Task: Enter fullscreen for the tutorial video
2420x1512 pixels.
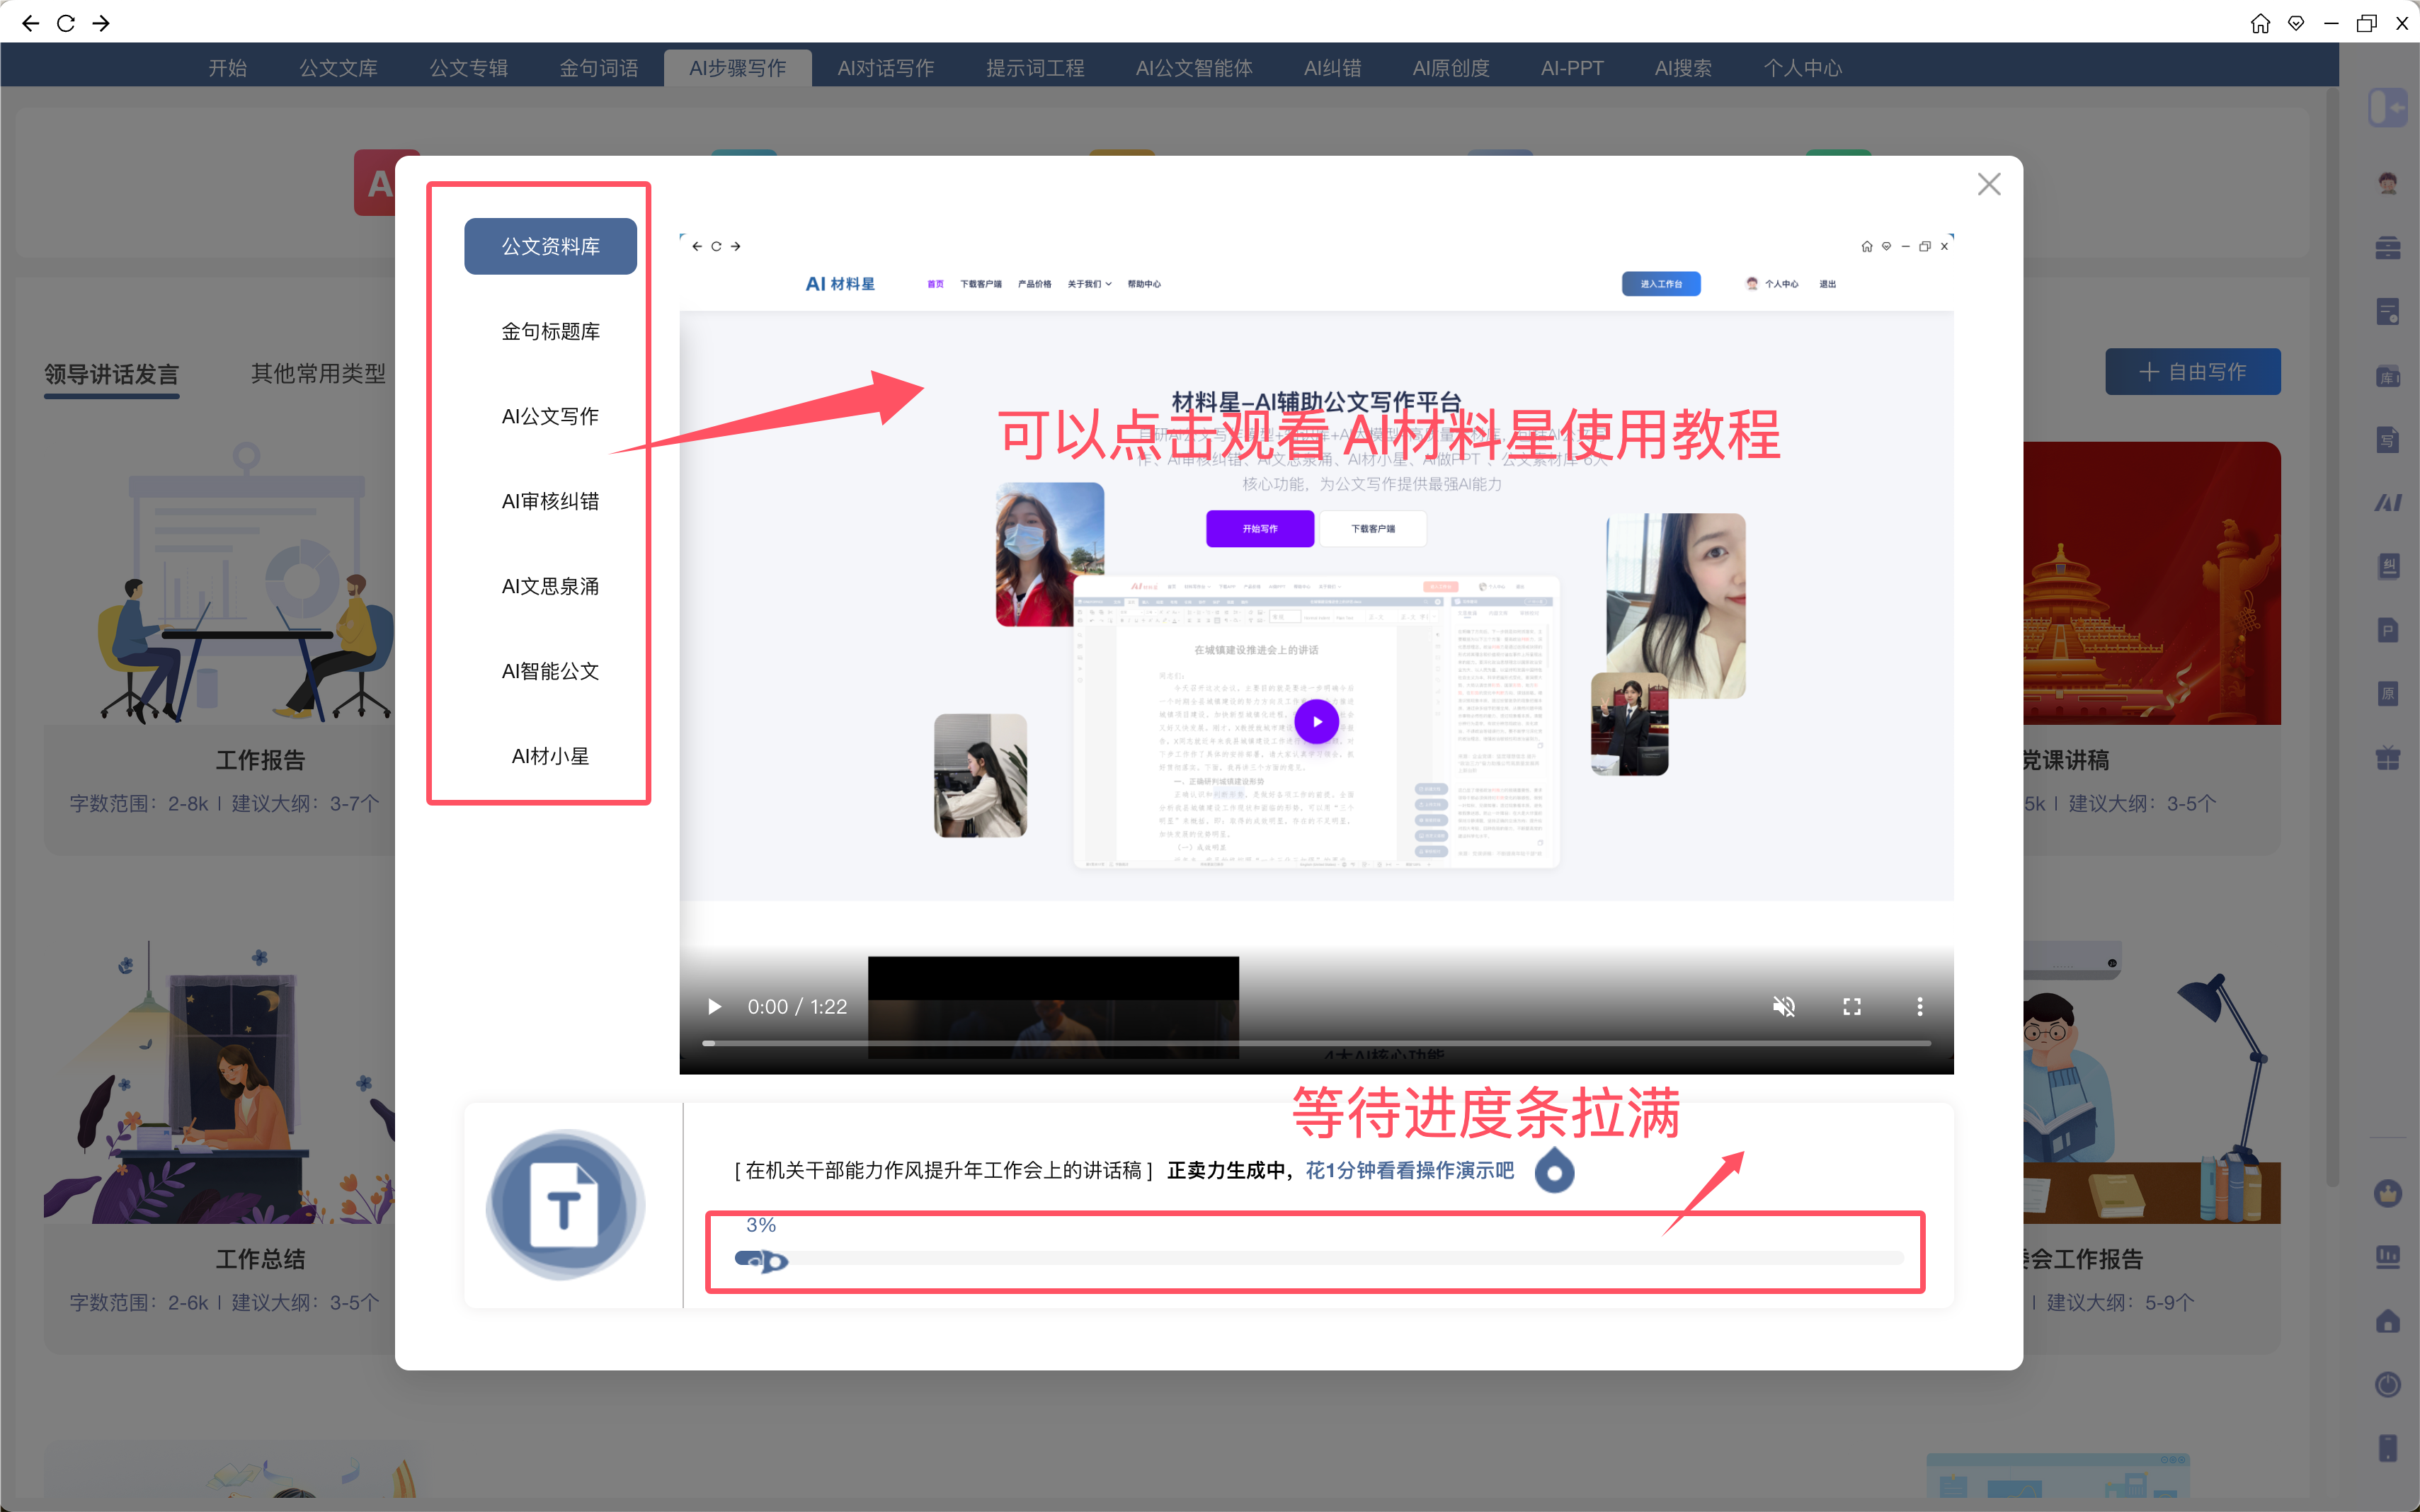Action: 1851,1006
